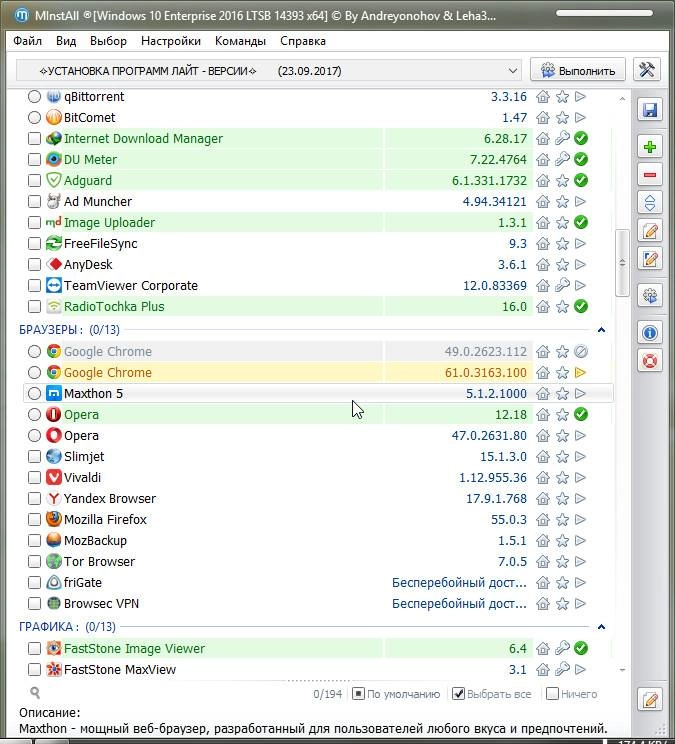This screenshot has height=744, width=675.
Task: Click the RadioTochka Plus entry
Action: [x=114, y=307]
